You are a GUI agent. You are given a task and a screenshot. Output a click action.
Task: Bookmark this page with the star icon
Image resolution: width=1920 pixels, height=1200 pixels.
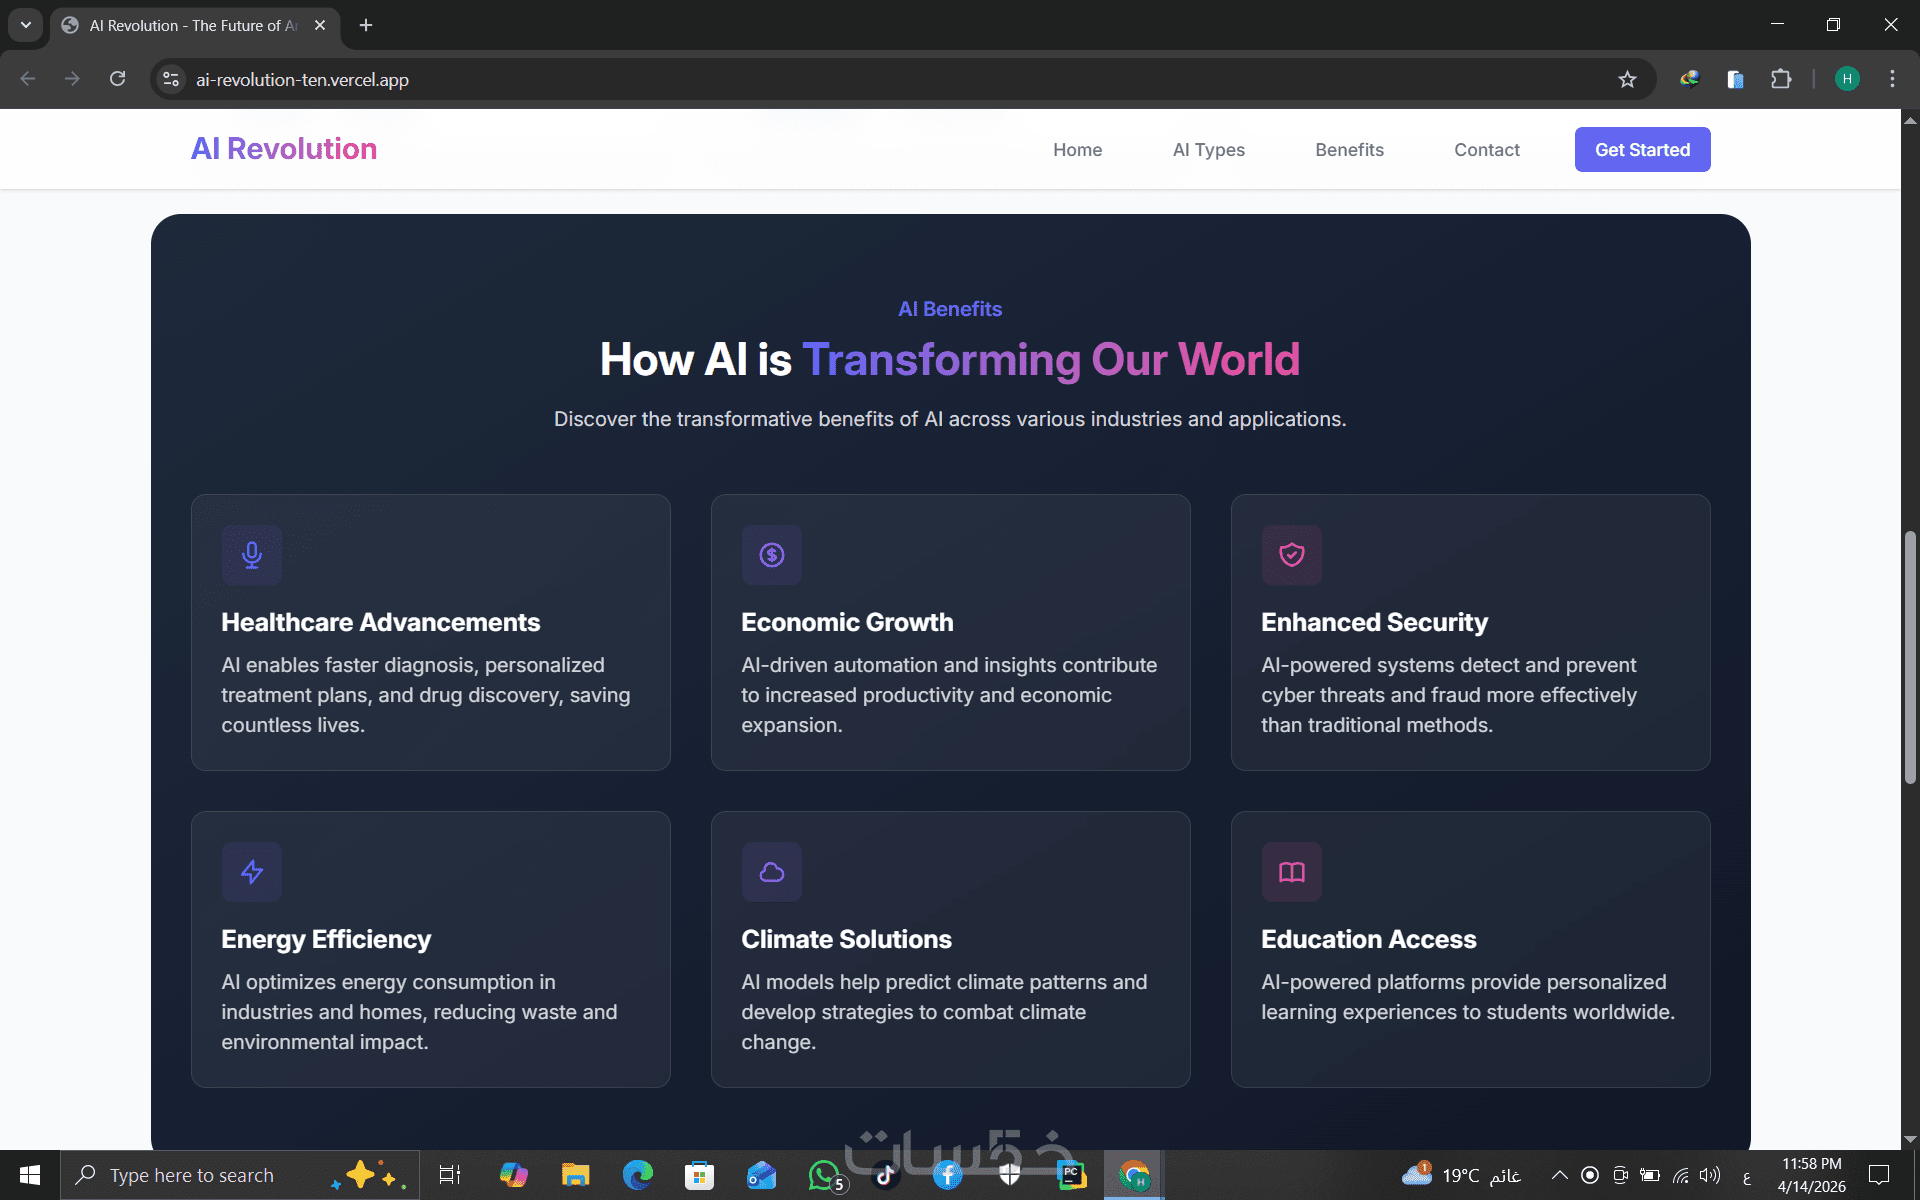coord(1627,80)
